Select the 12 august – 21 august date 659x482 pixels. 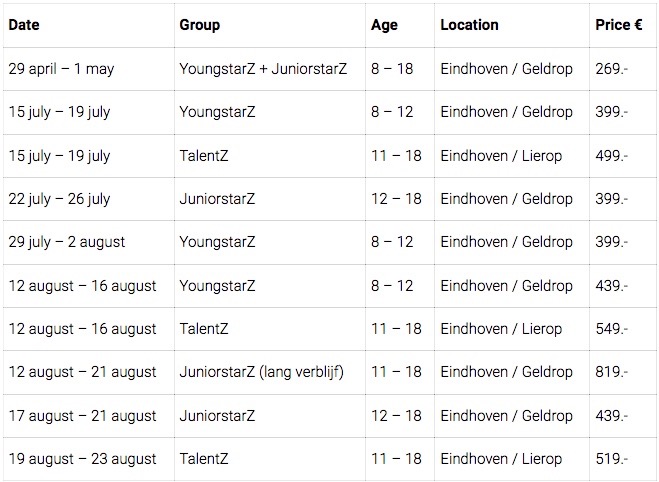coord(82,372)
